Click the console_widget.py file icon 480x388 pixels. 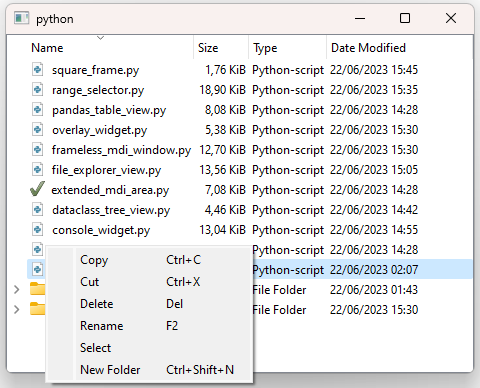pos(37,230)
